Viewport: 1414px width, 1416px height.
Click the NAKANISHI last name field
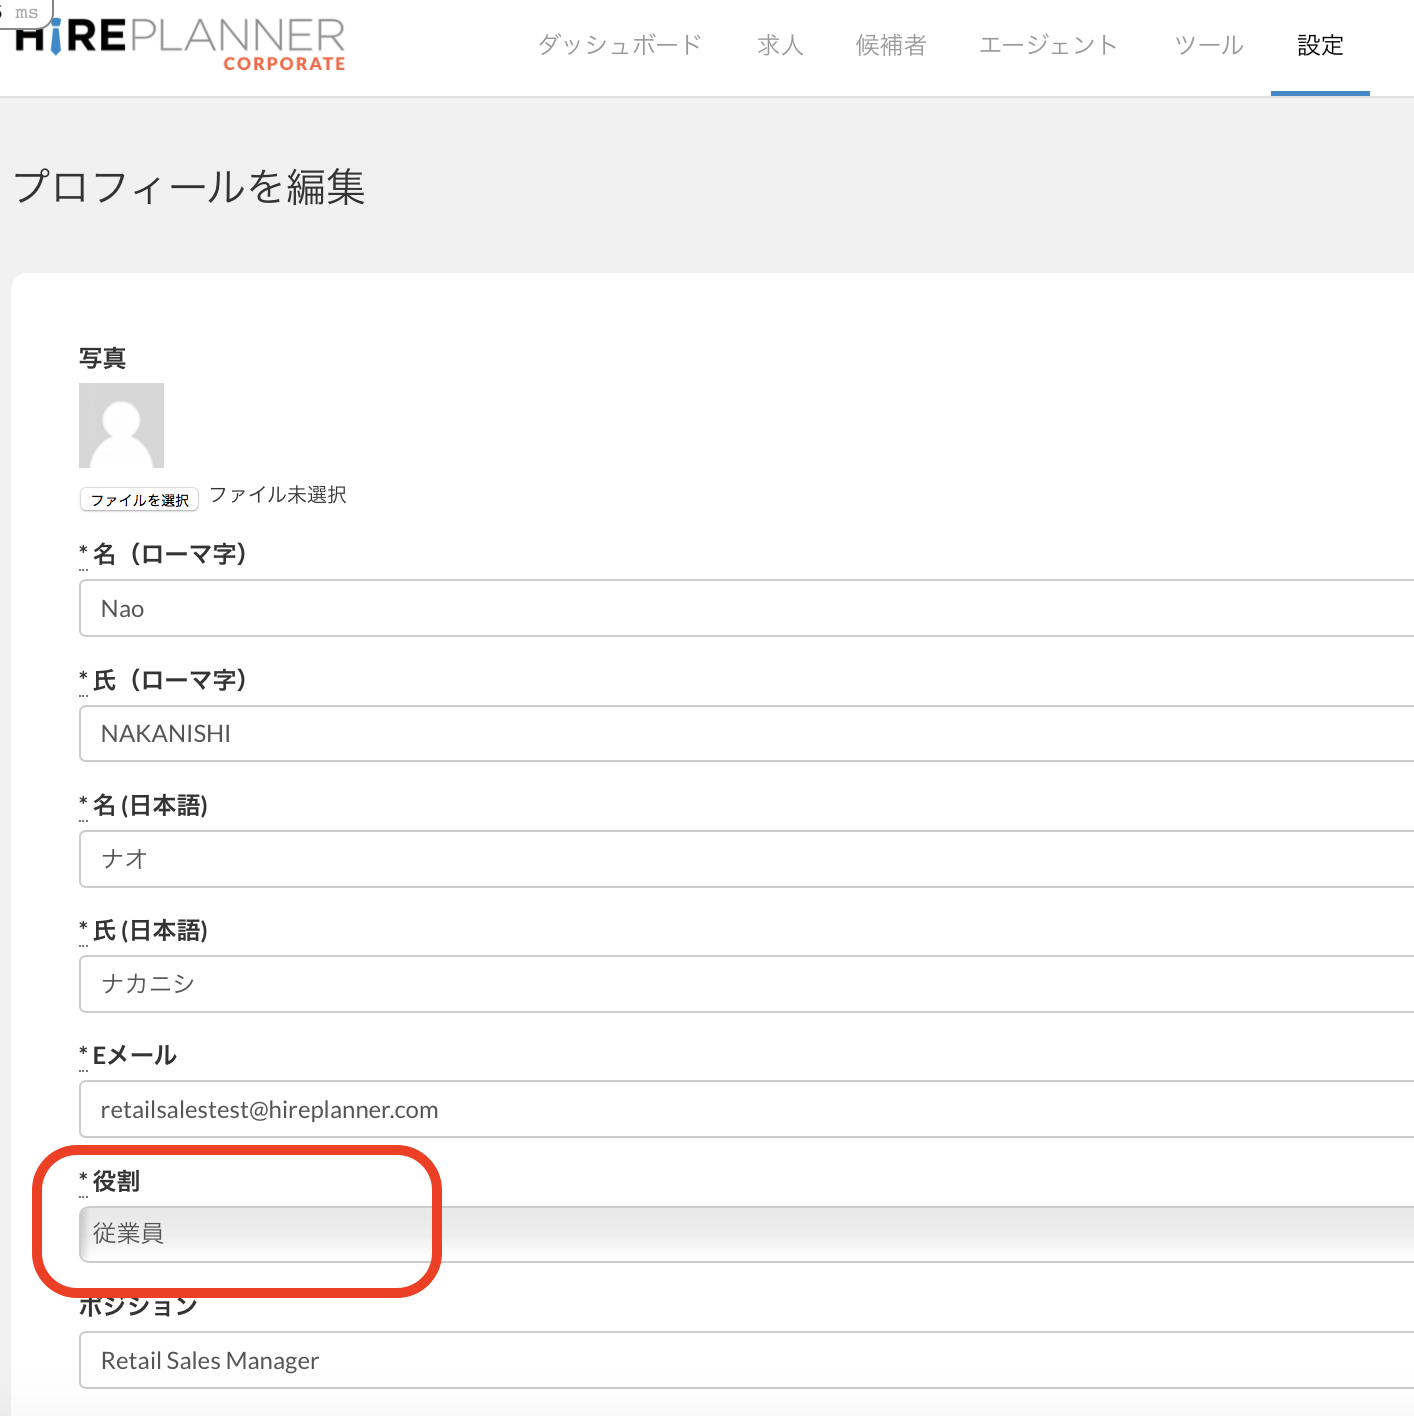(x=745, y=733)
